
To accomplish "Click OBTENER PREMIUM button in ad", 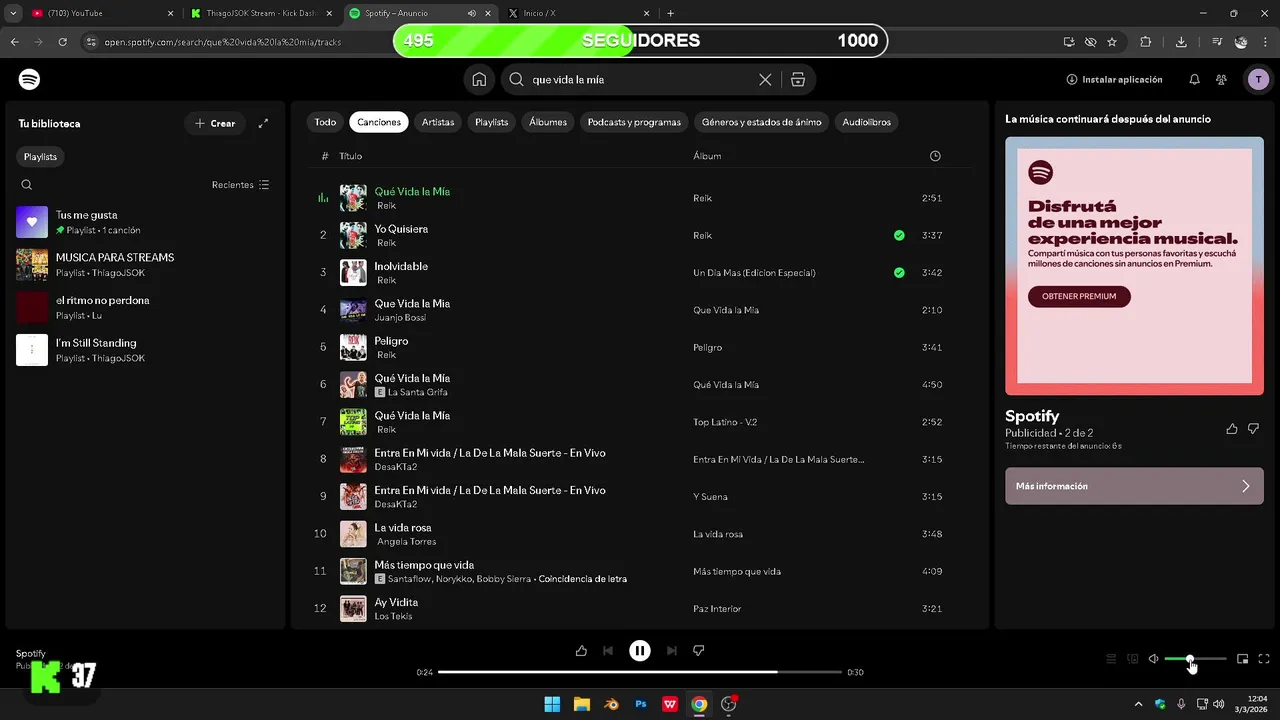I will 1079,296.
